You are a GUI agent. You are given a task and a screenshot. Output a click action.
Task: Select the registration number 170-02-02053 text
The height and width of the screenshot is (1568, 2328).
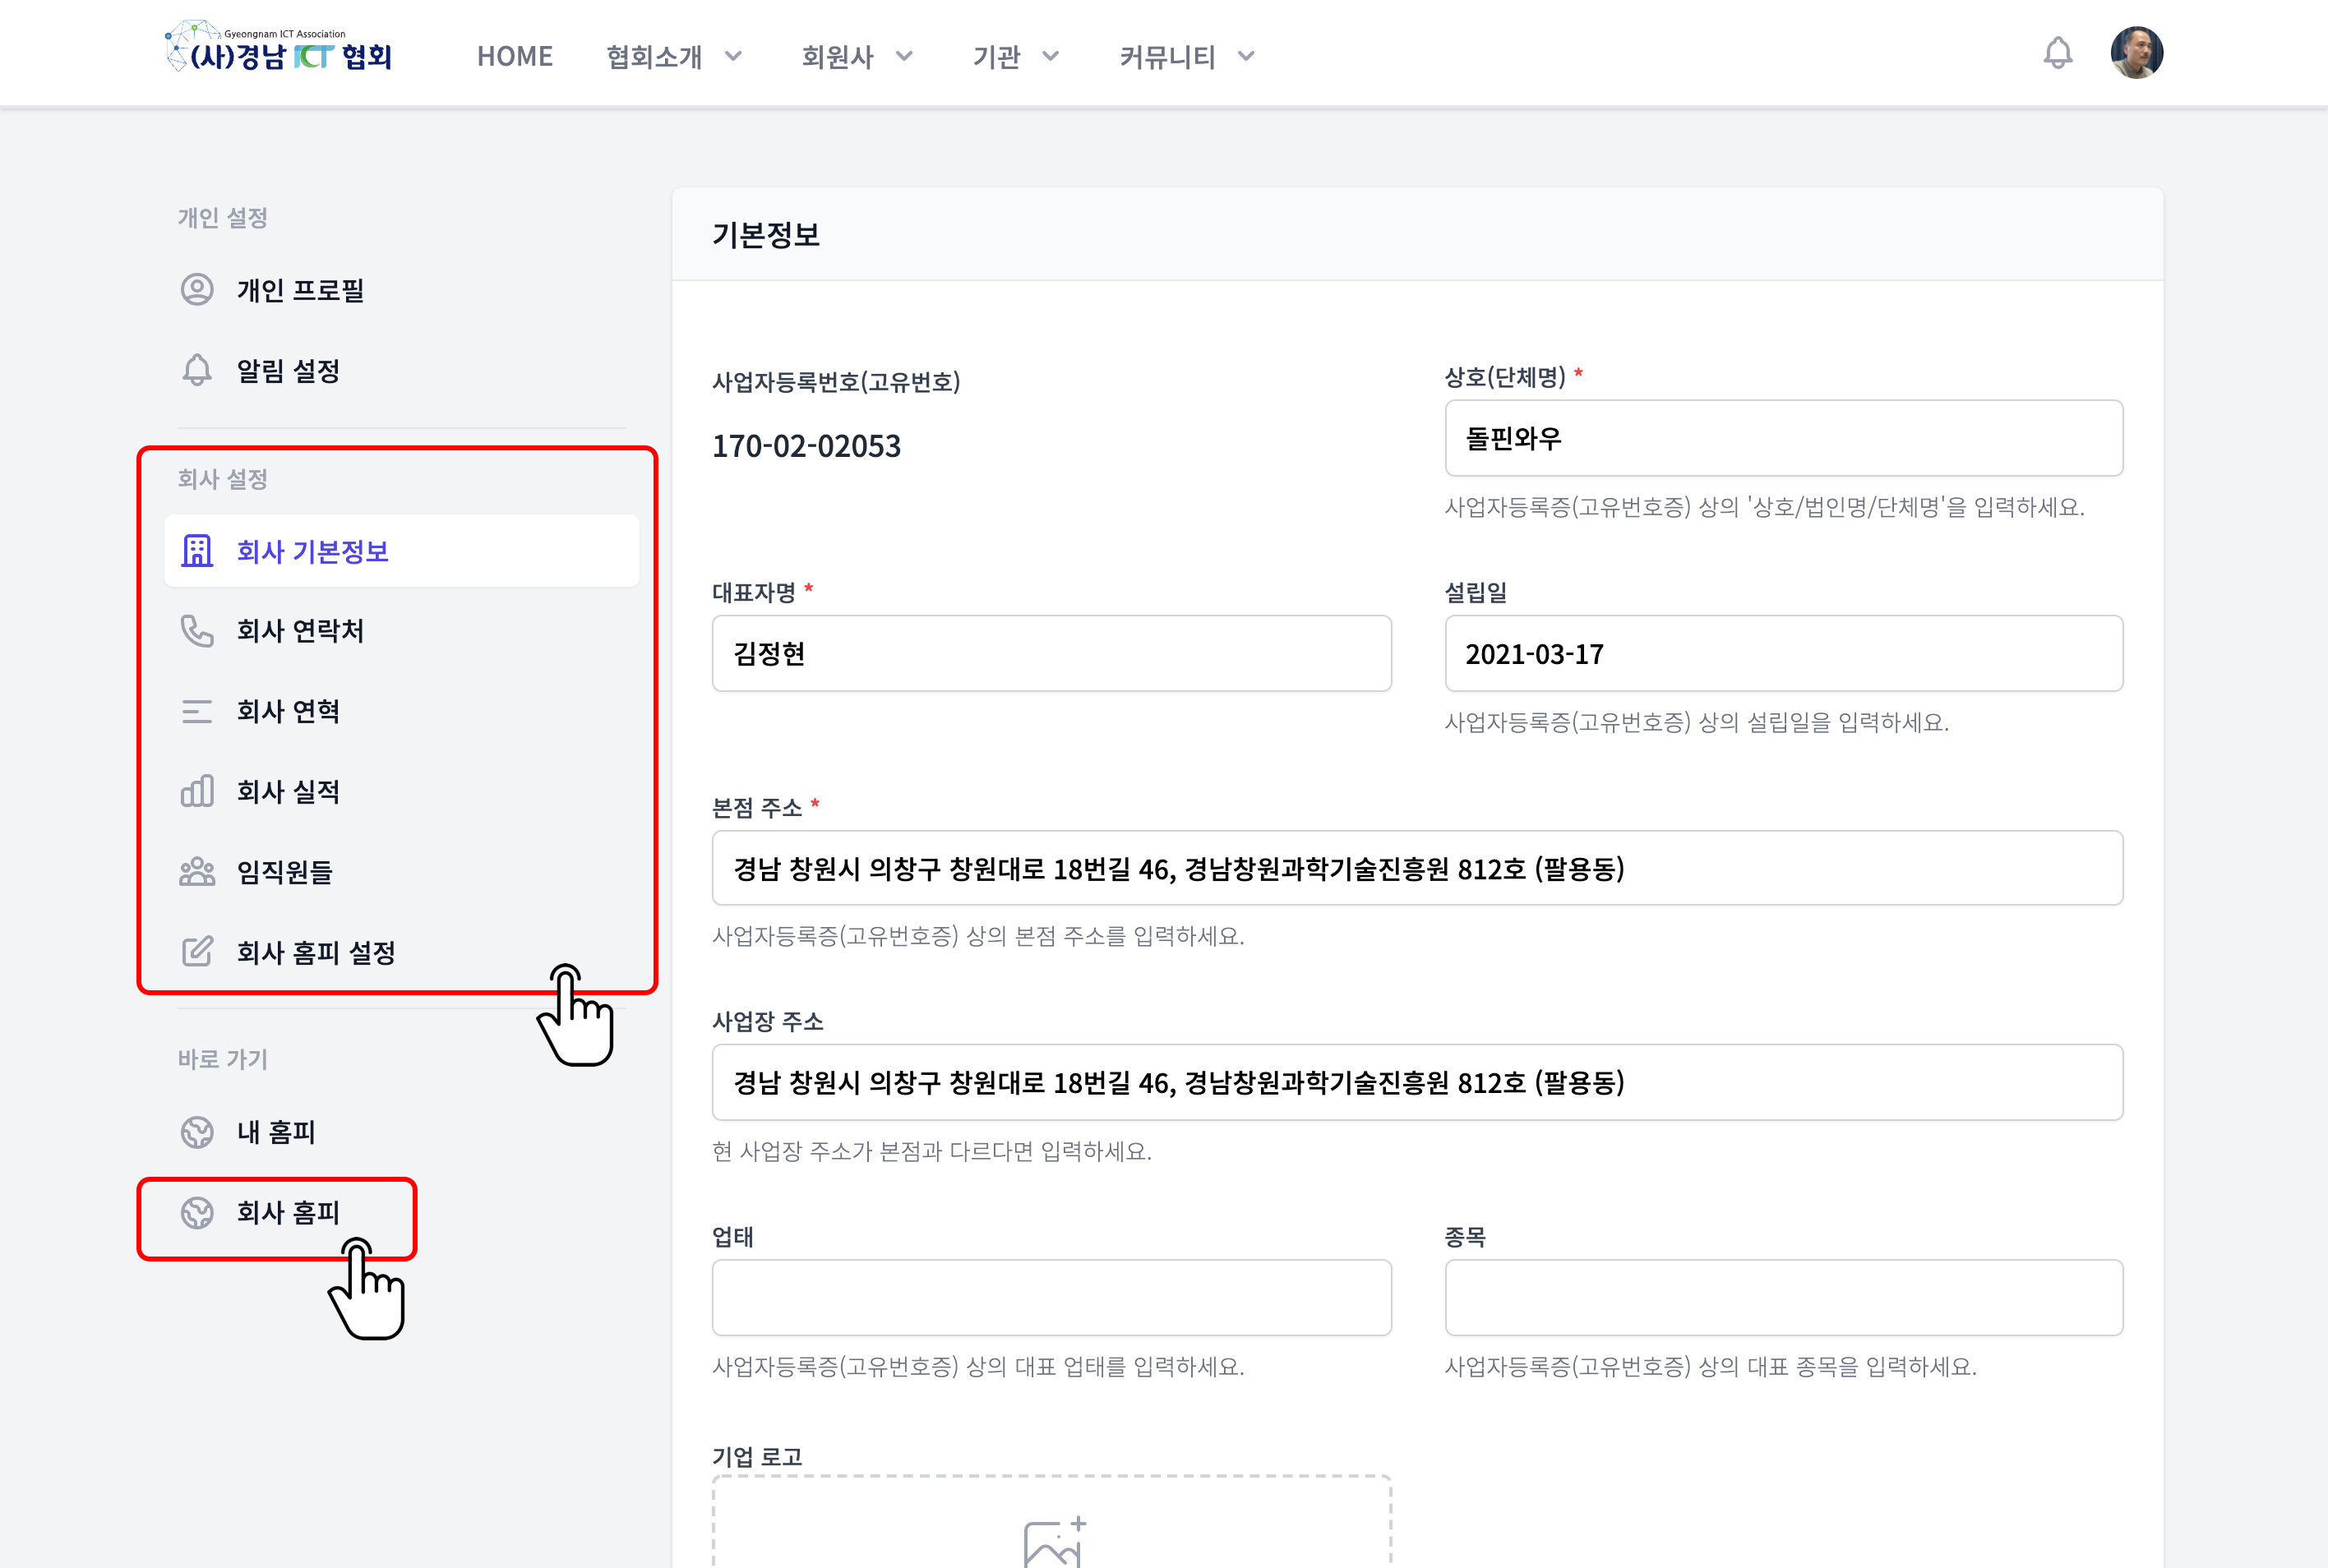(x=806, y=446)
